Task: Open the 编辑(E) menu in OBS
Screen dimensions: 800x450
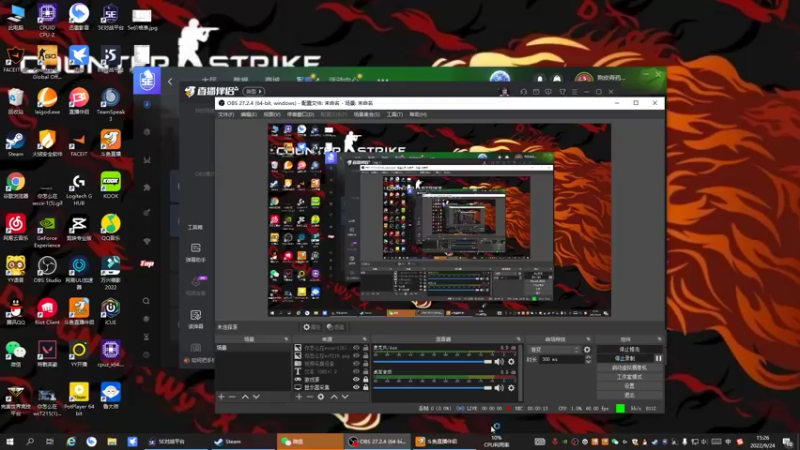Action: [x=248, y=115]
